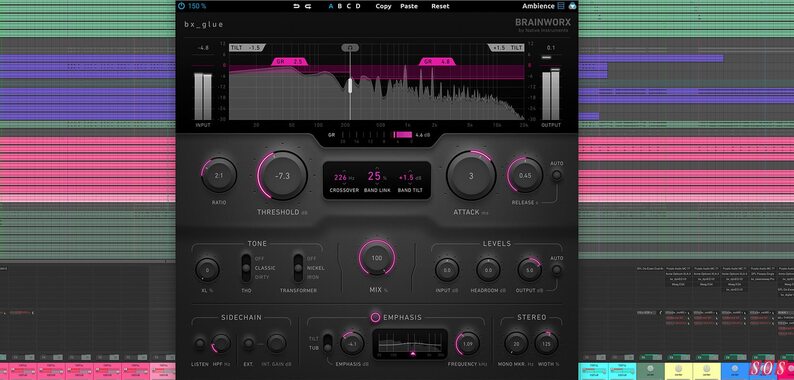This screenshot has height=380, width=794.
Task: Click the Copy button
Action: coord(383,6)
